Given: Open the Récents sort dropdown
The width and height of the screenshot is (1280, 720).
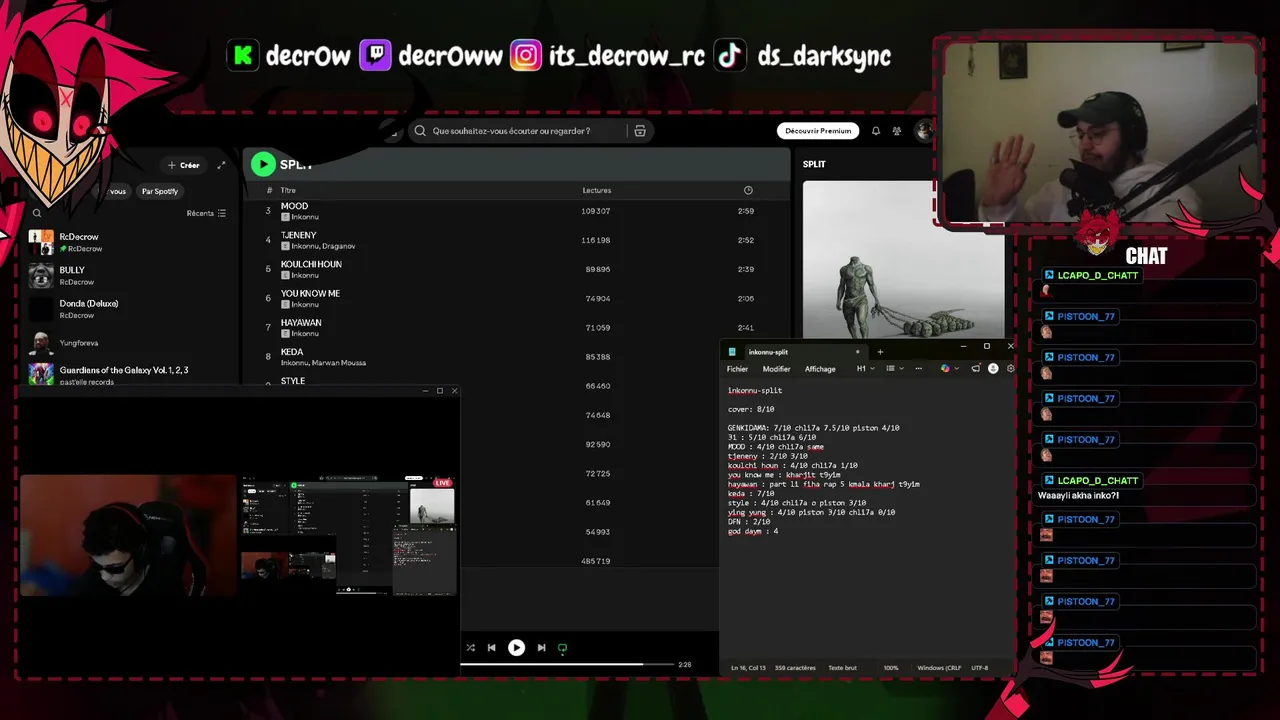Looking at the screenshot, I should (x=206, y=213).
